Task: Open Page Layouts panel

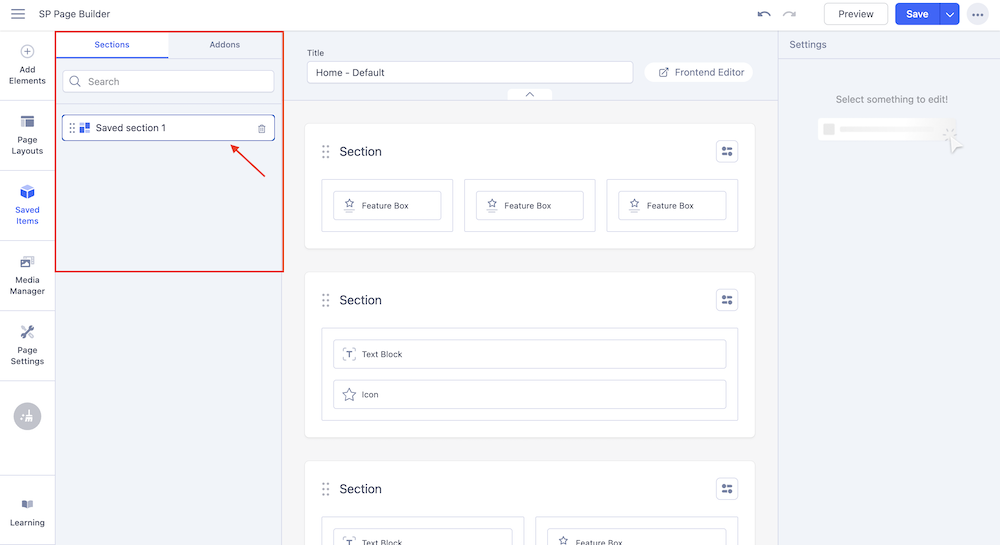Action: (27, 134)
